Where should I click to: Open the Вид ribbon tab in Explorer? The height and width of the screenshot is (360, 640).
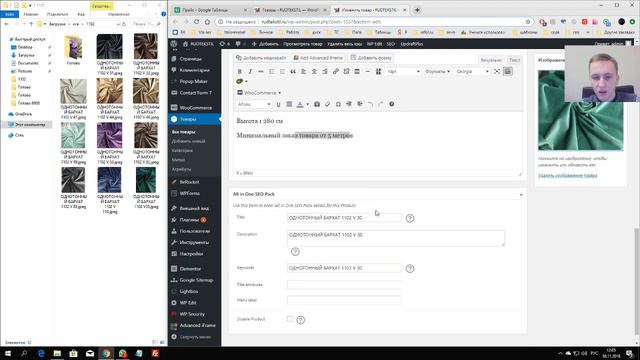(x=81, y=14)
